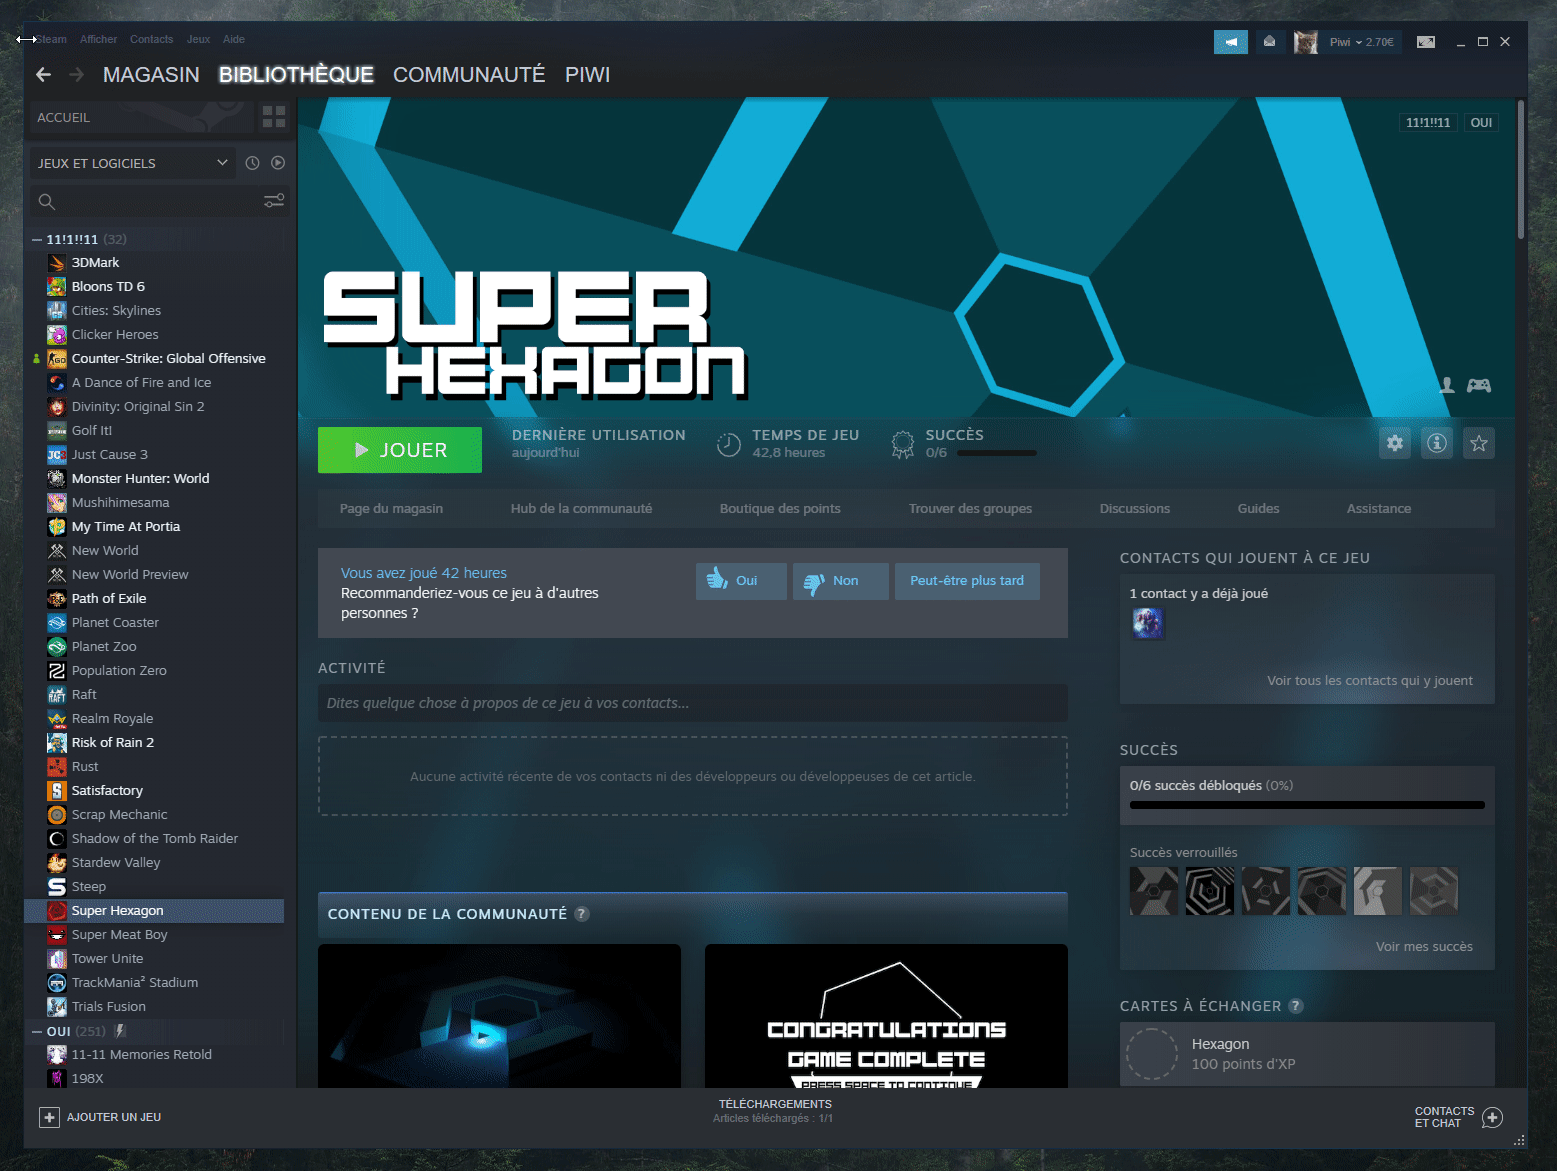Select Stardew Valley in library
Screen dimensions: 1557x1171
tap(116, 863)
